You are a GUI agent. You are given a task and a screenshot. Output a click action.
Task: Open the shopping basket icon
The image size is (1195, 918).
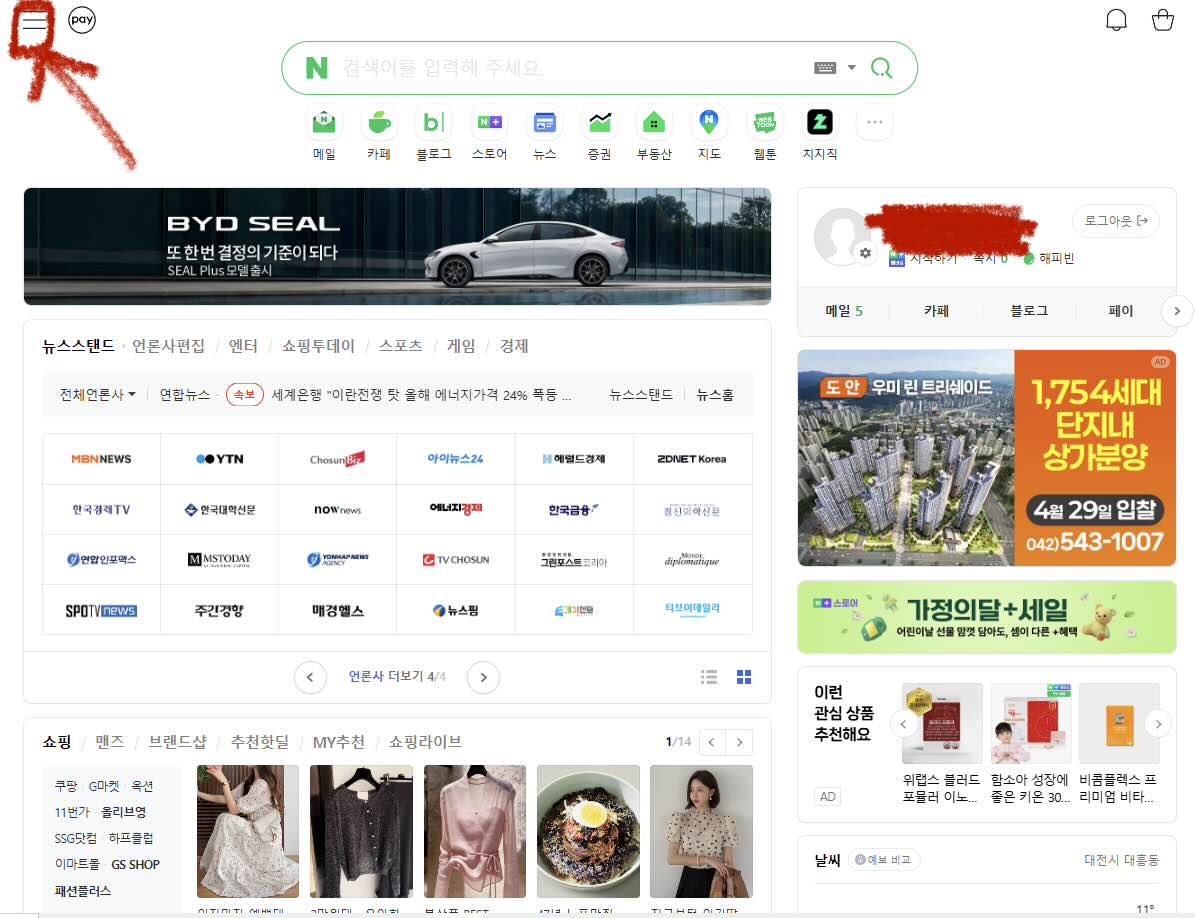click(x=1162, y=20)
